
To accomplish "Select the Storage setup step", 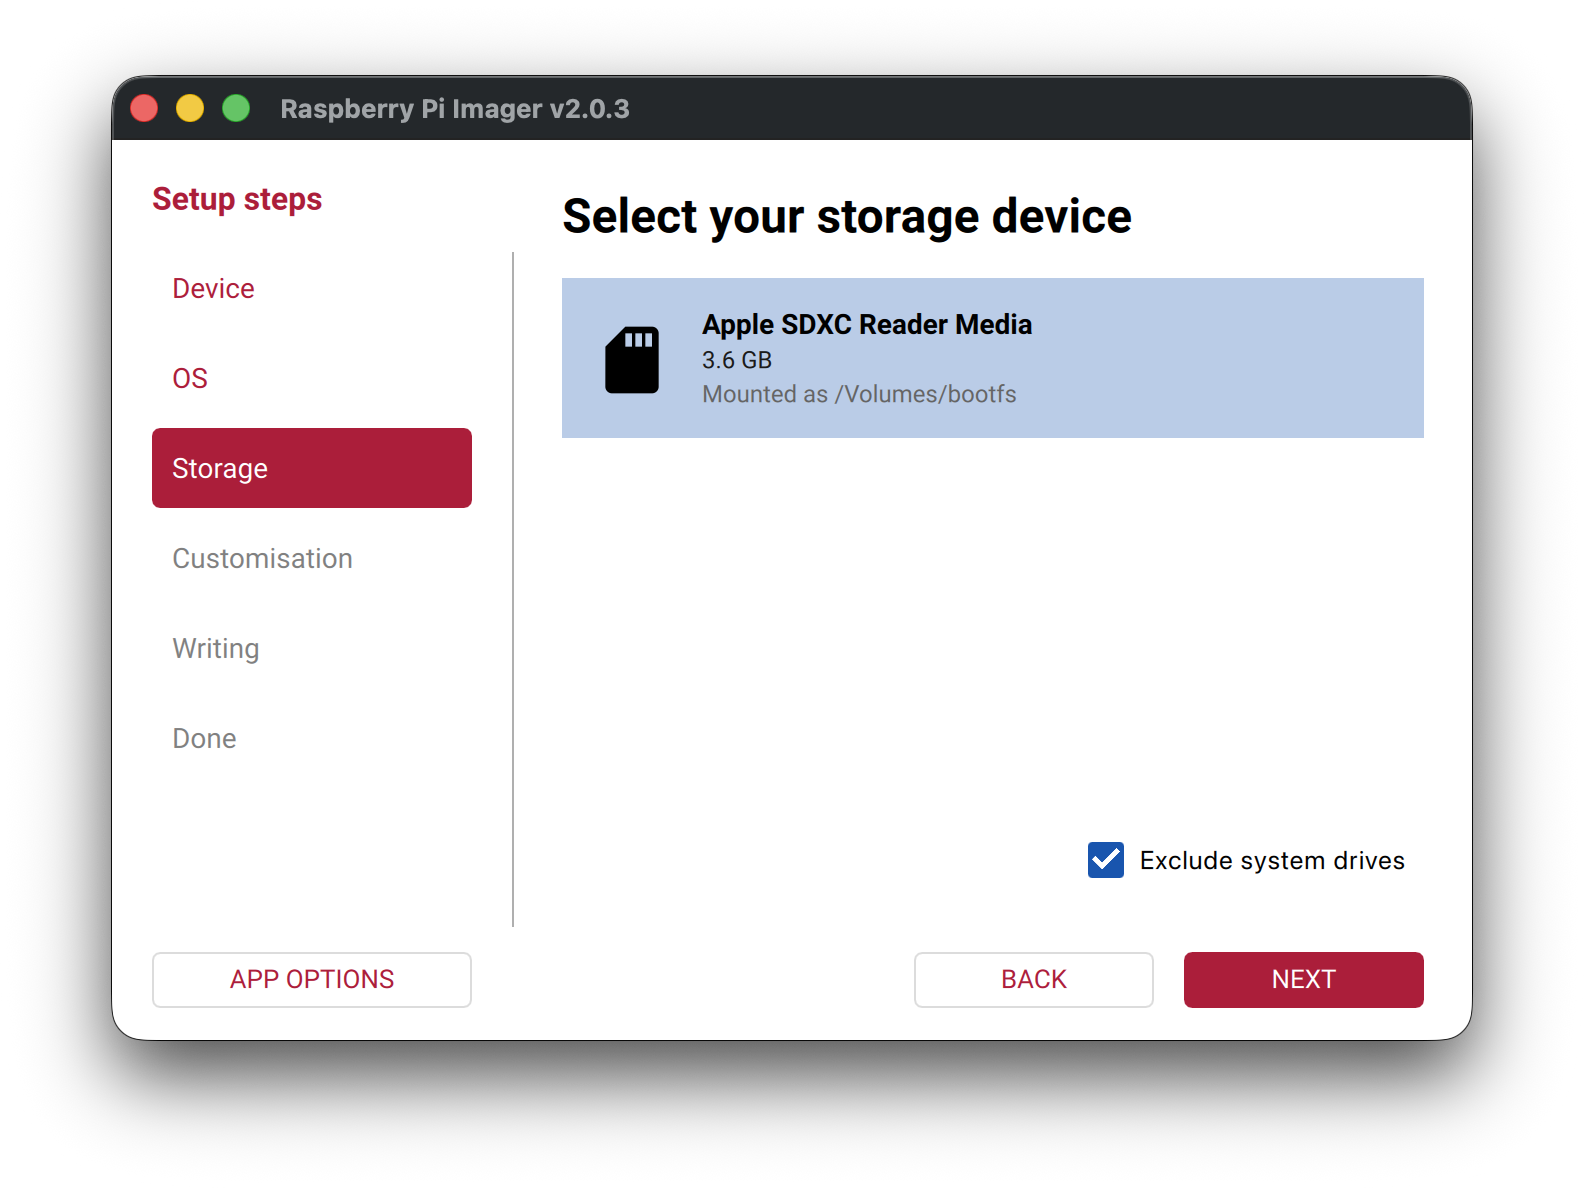I will (x=312, y=468).
